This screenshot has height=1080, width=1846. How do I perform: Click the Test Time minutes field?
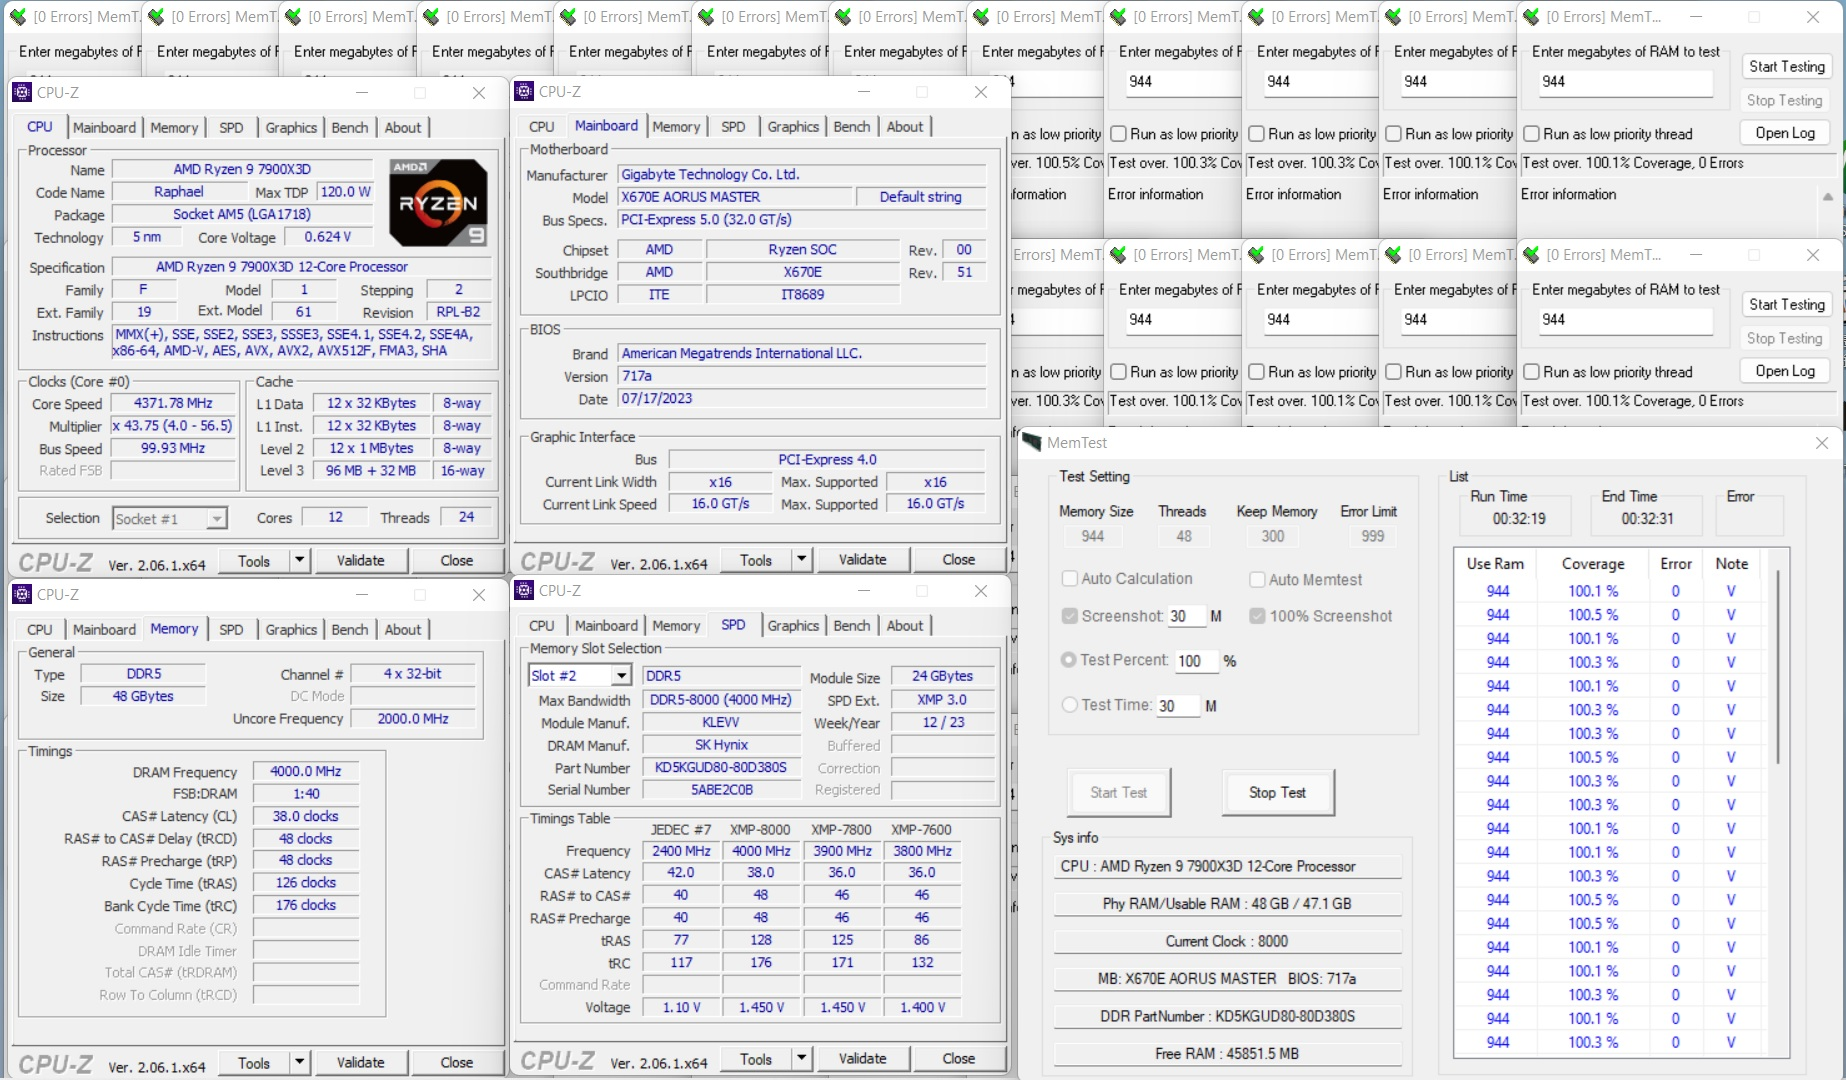click(1177, 706)
